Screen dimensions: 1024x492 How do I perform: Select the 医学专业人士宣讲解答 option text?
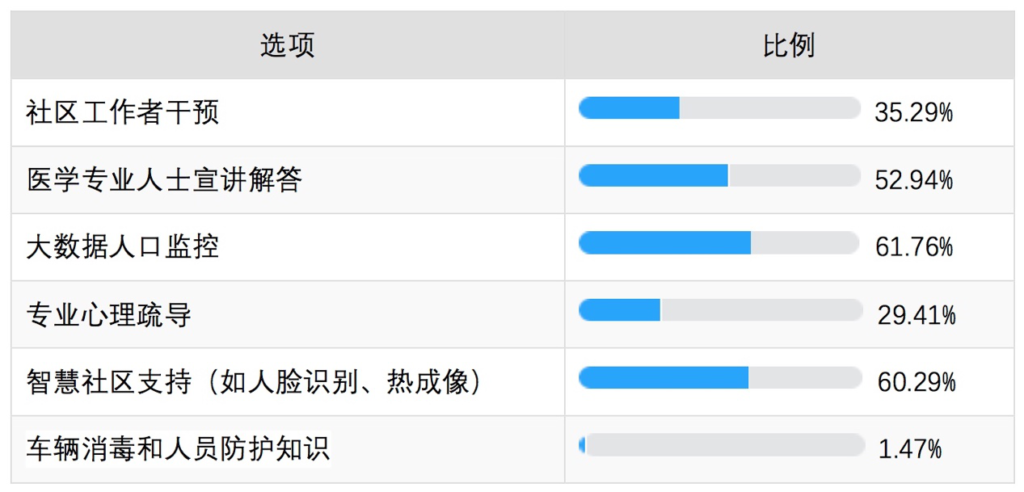[x=165, y=180]
